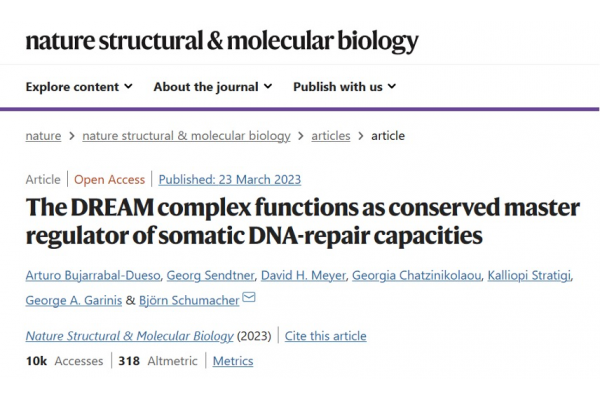Open nature structural & molecular biology breadcrumb

click(186, 136)
